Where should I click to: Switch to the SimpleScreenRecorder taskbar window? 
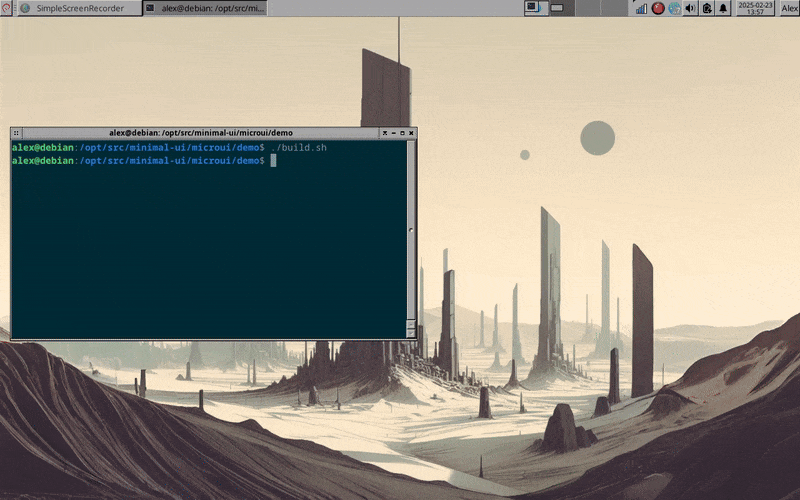click(x=80, y=8)
